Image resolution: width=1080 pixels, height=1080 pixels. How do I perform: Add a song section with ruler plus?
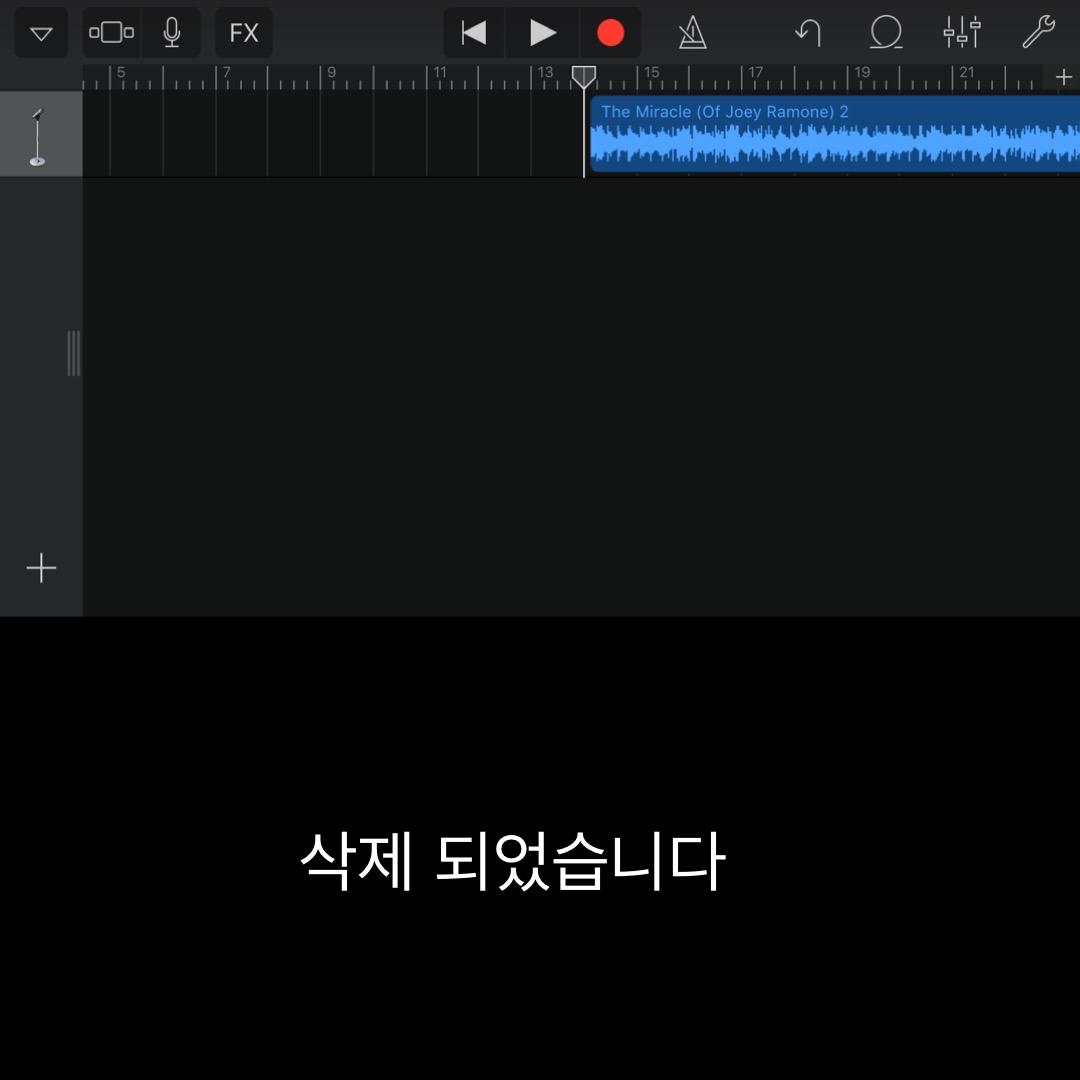coord(1063,78)
